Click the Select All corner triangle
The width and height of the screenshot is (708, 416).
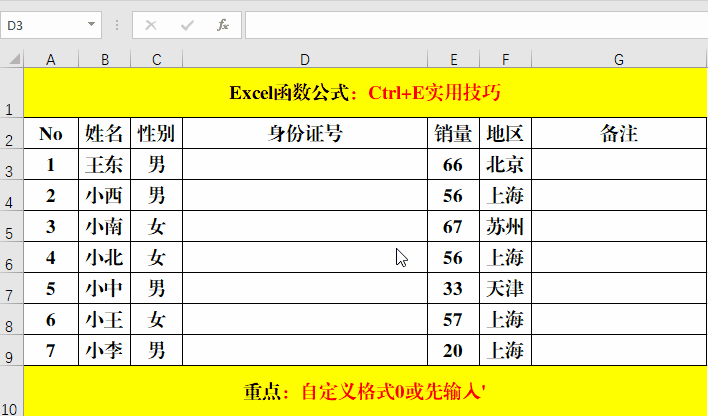tap(15, 59)
